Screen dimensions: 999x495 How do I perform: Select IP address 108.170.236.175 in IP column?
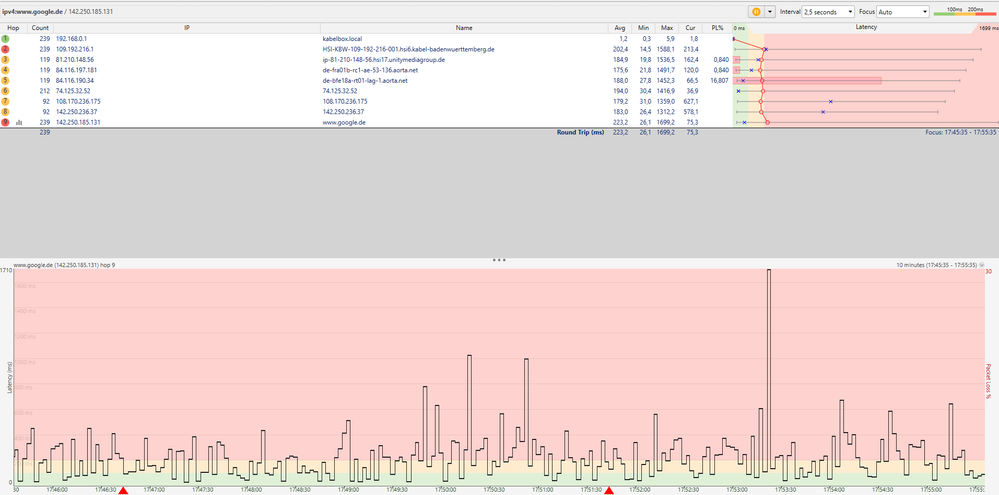pyautogui.click(x=78, y=101)
